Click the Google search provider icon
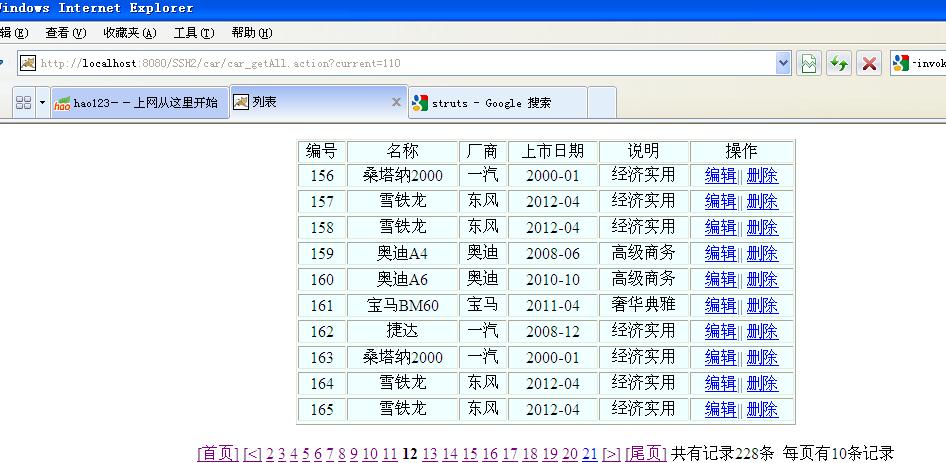Viewport: 946px width, 463px height. pyautogui.click(x=900, y=63)
